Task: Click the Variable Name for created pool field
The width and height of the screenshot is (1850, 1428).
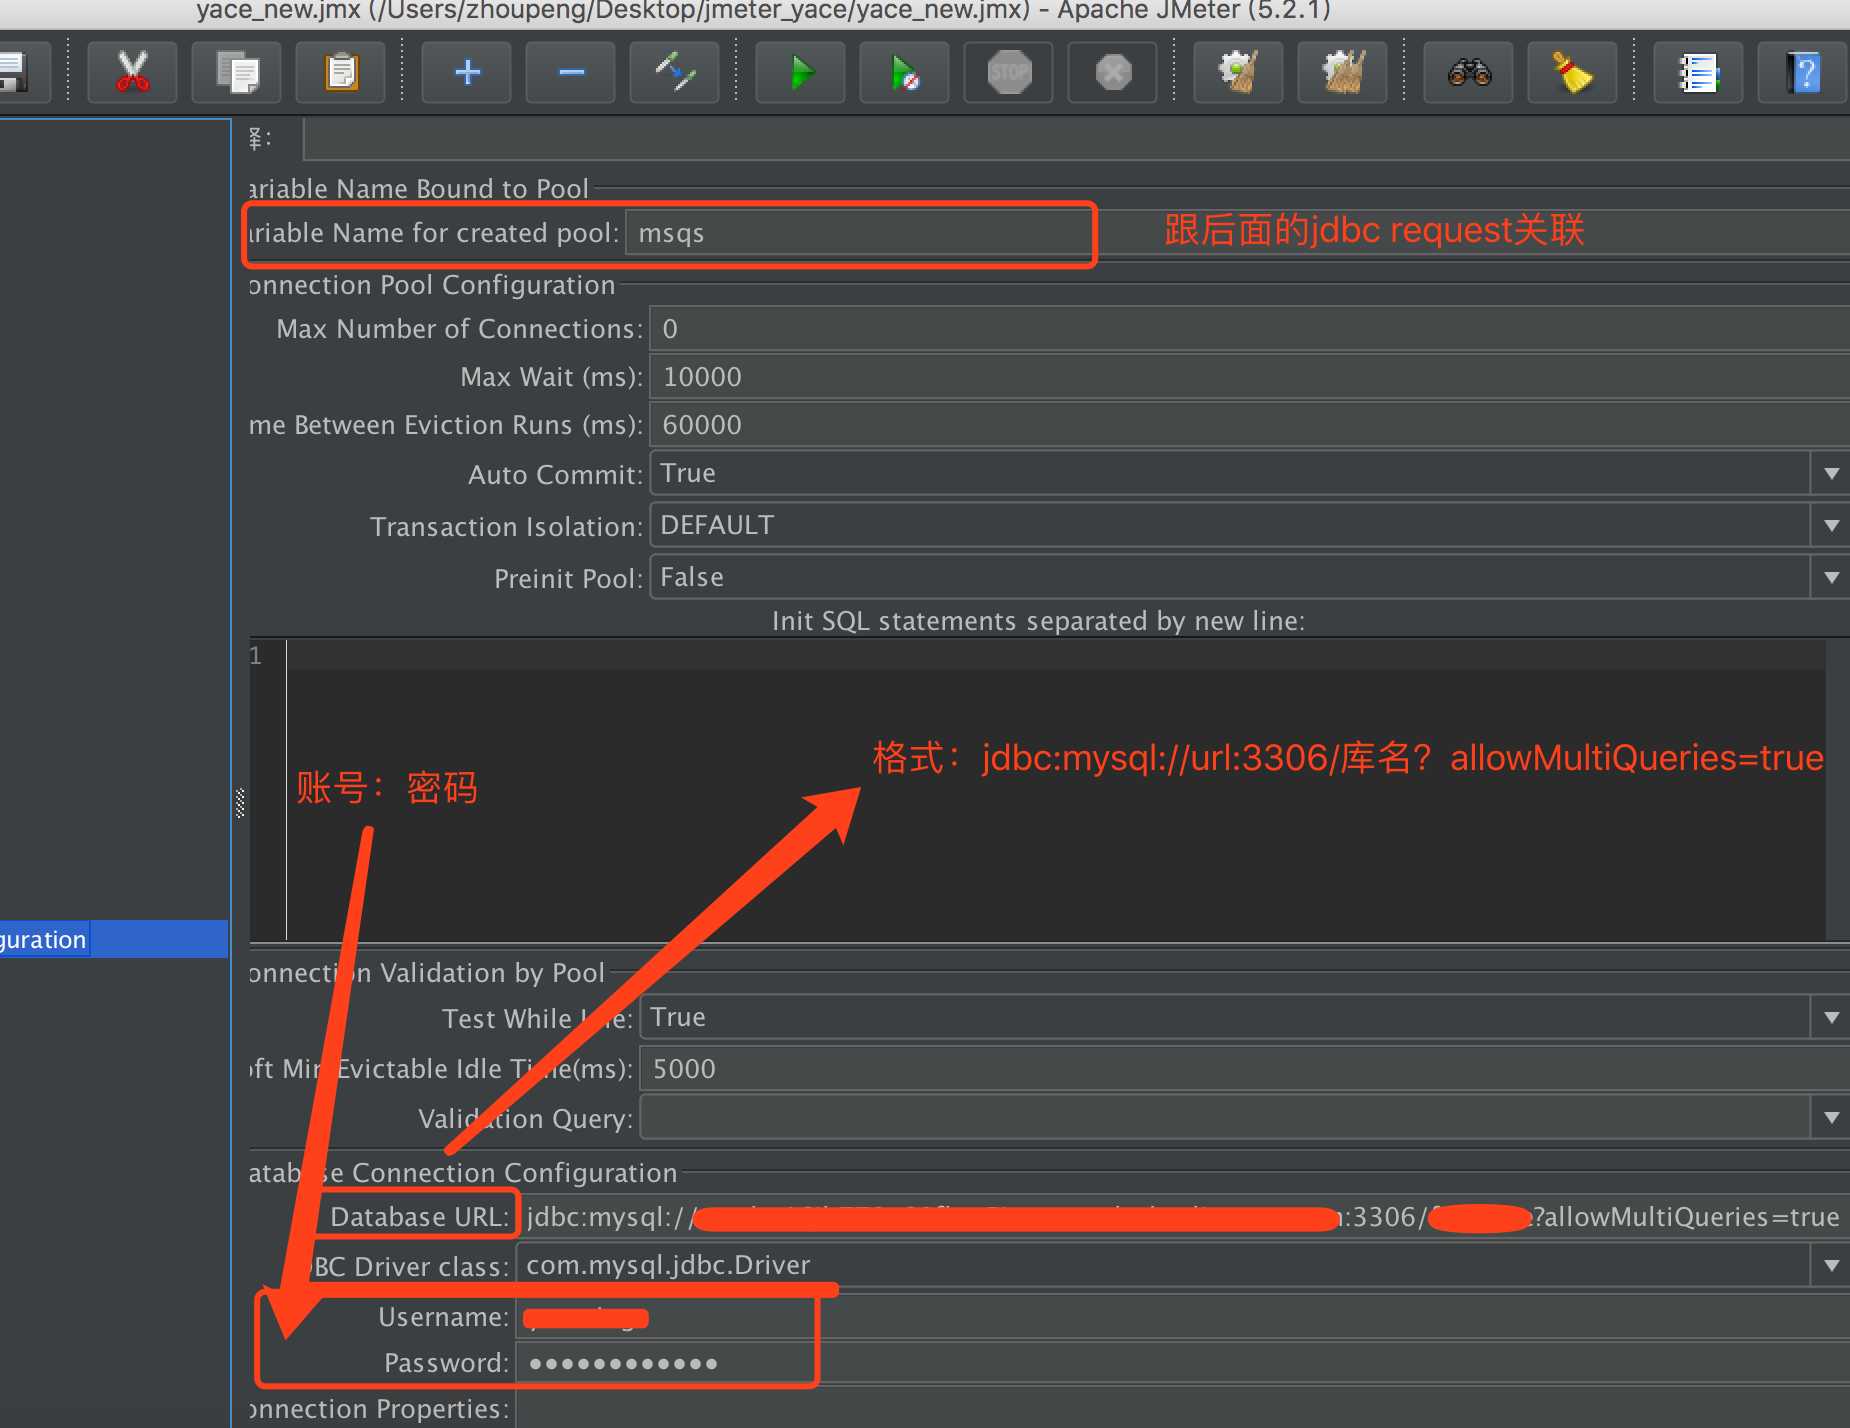Action: pyautogui.click(x=1237, y=233)
